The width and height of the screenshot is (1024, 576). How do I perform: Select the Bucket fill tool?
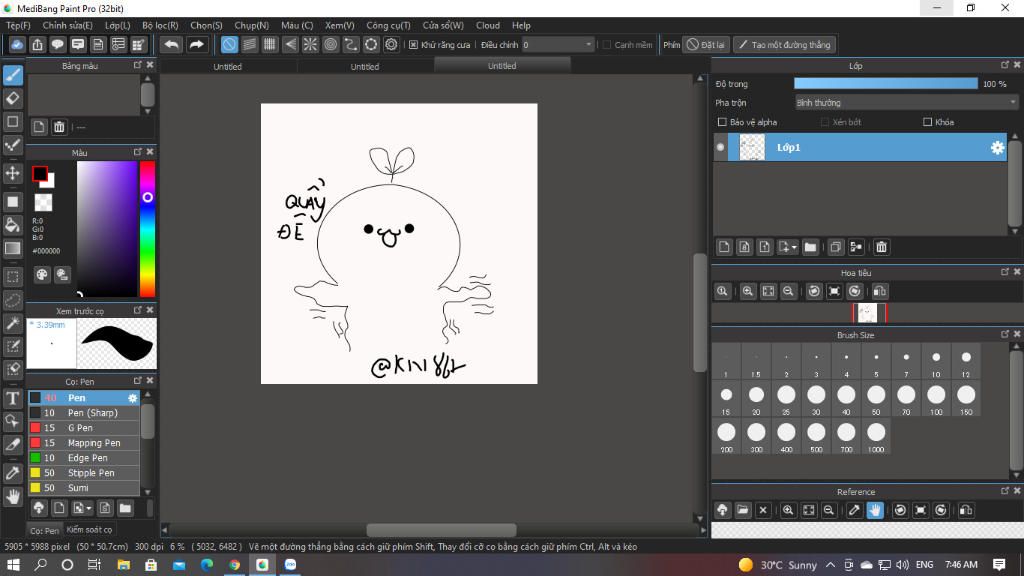[x=13, y=225]
